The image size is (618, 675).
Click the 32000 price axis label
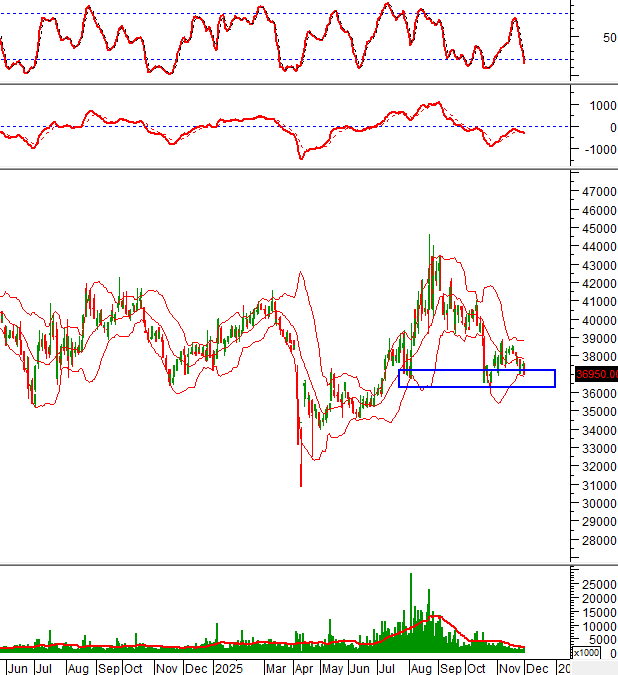point(596,467)
